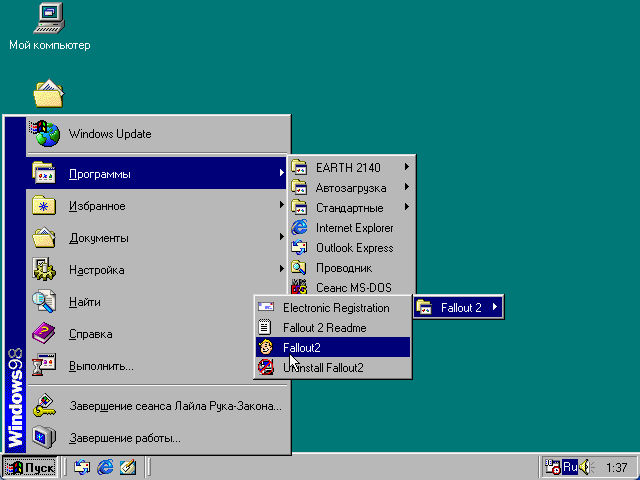Click the Outlook Express label in Programs
This screenshot has height=480, width=640.
354,248
